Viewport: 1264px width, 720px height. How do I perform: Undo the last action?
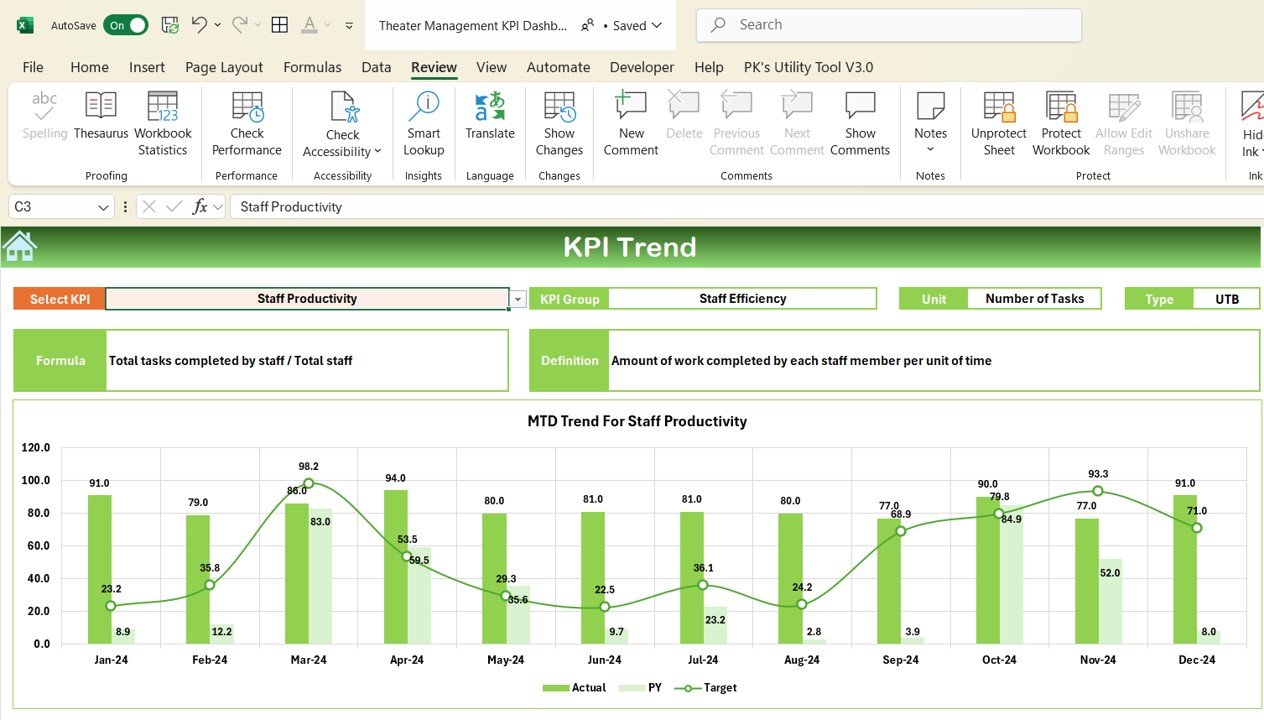[199, 25]
